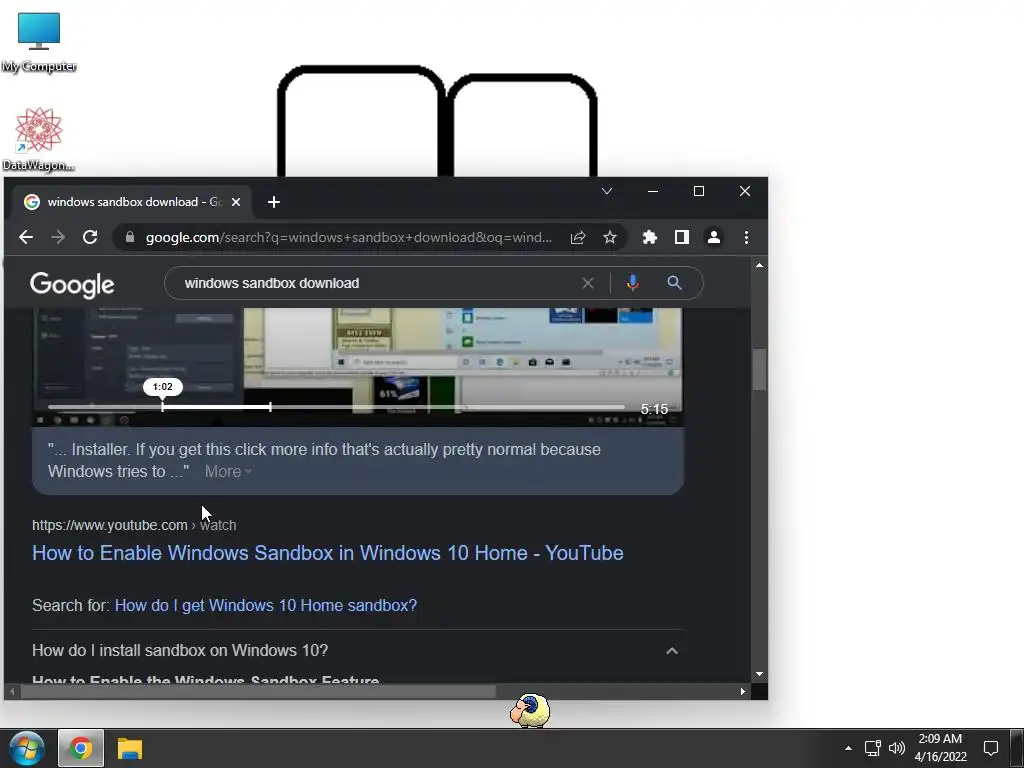Clear the search query text

pyautogui.click(x=588, y=283)
